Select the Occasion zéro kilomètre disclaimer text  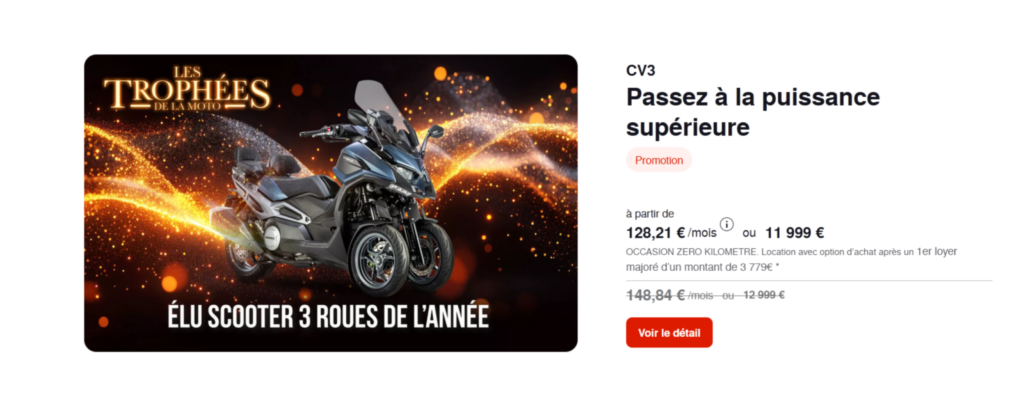pos(792,259)
